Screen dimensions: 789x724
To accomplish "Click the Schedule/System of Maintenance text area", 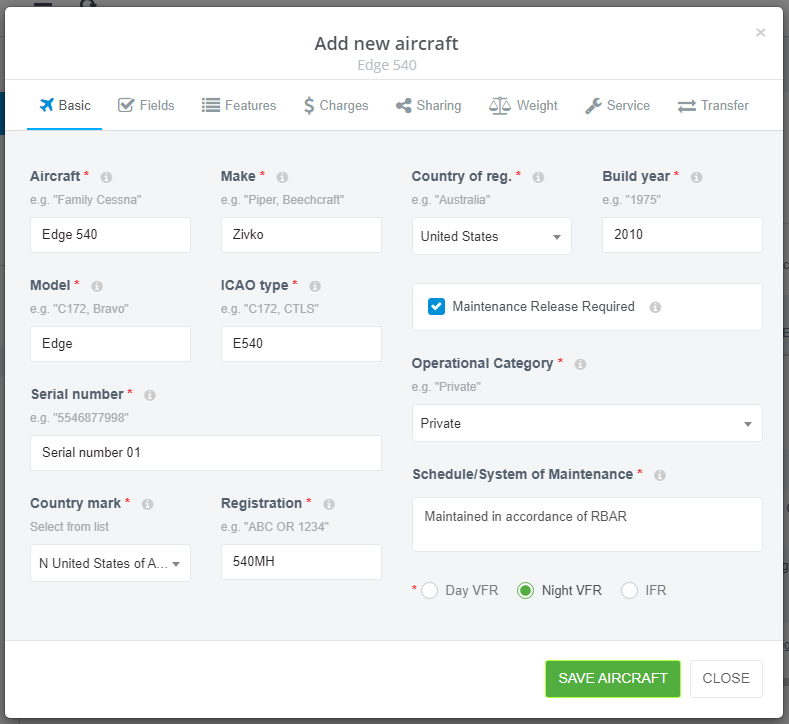I will point(587,524).
